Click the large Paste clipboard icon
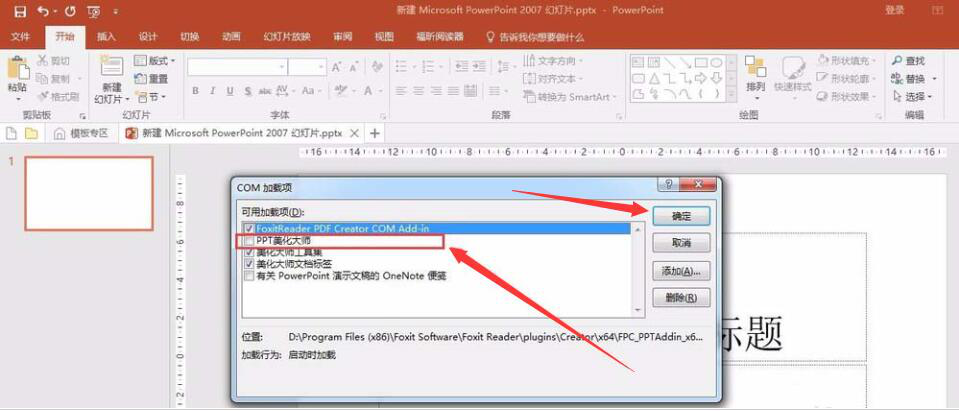The height and width of the screenshot is (411, 959). 18,67
